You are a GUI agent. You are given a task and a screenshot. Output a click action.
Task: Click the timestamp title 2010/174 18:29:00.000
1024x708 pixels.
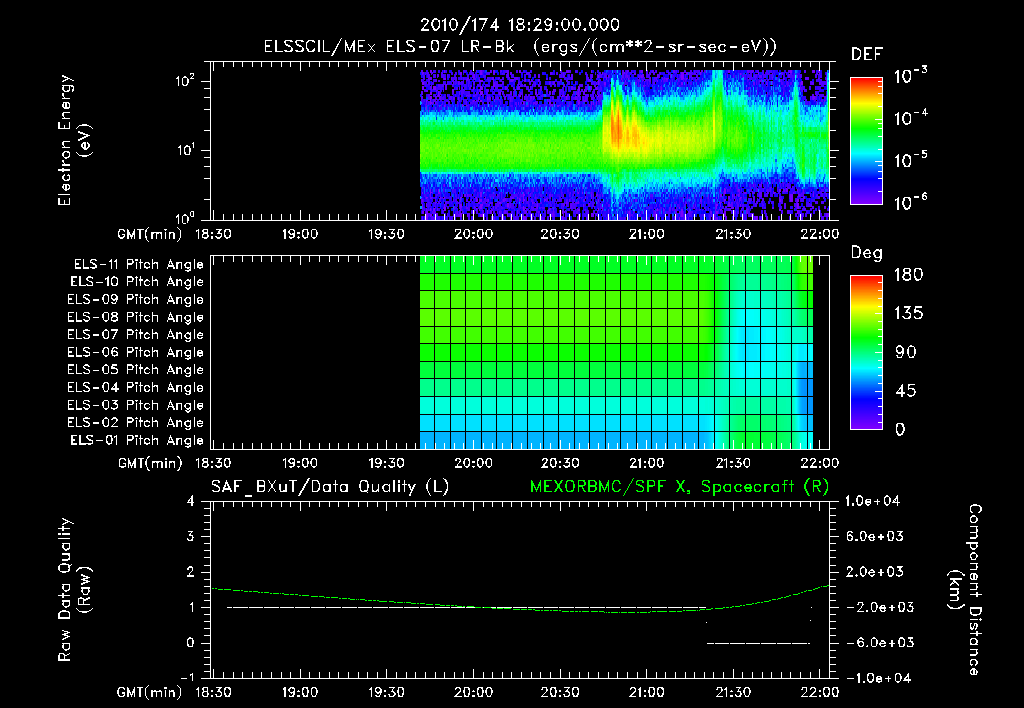point(520,25)
